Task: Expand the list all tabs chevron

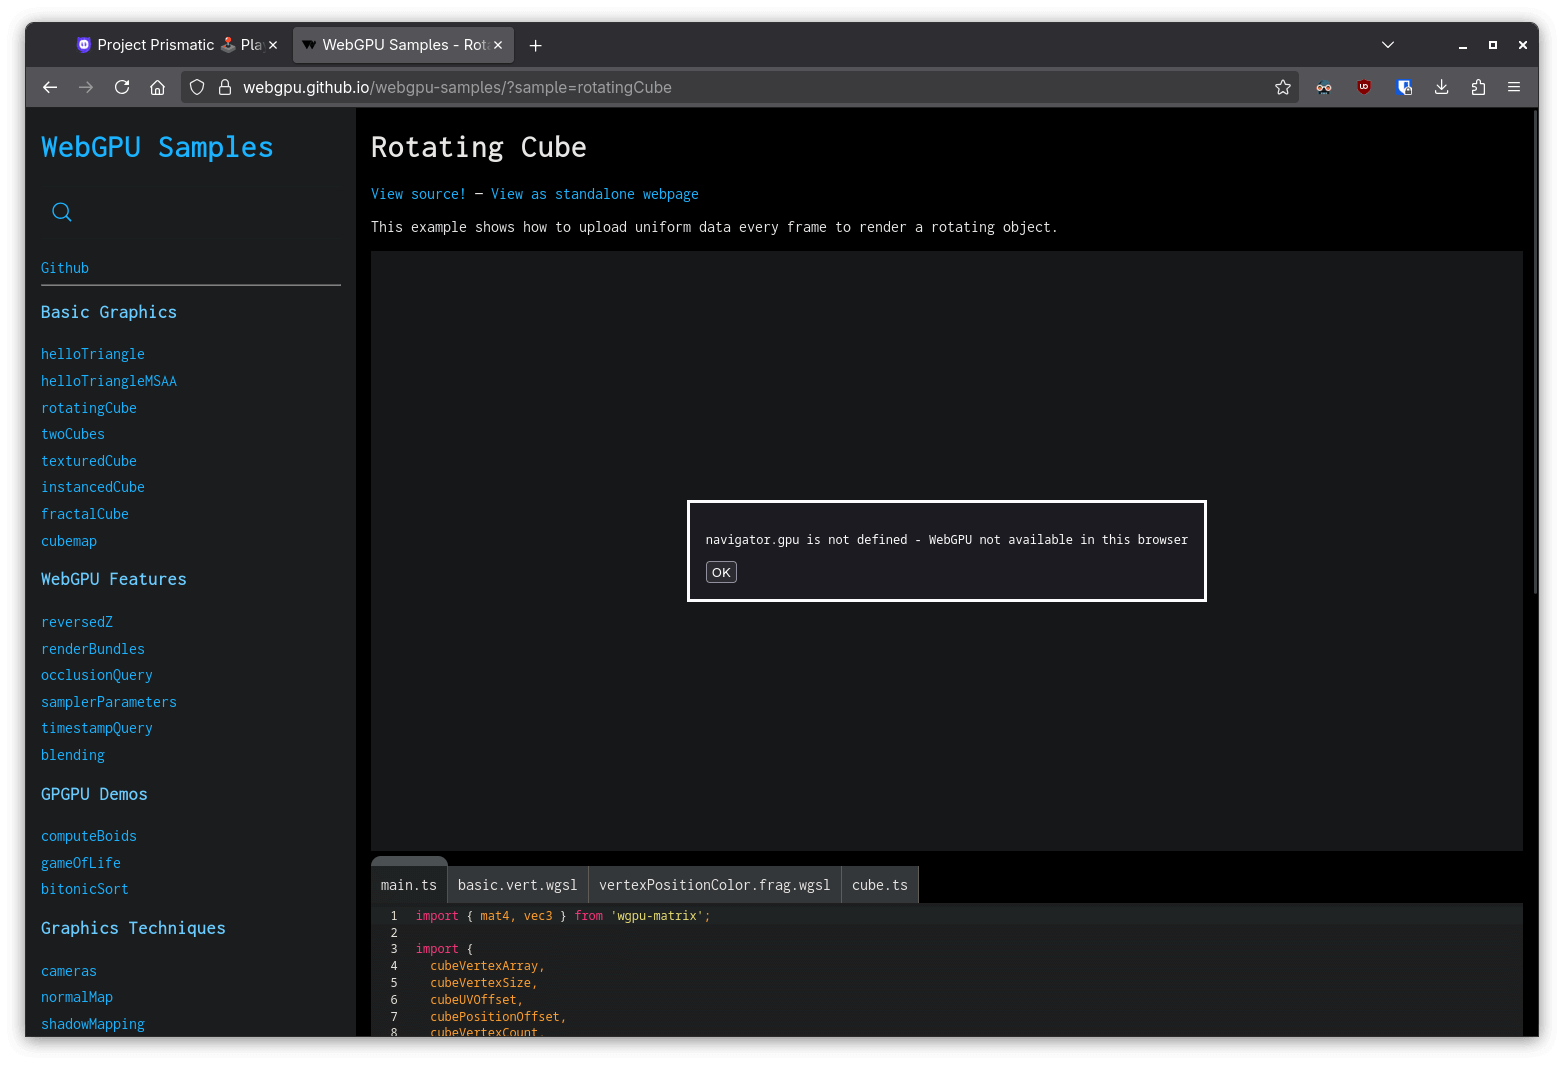Action: 1388,45
